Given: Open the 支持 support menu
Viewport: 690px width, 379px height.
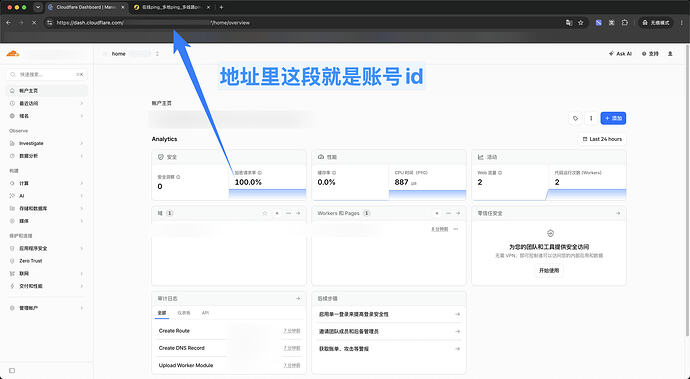Looking at the screenshot, I should coord(650,54).
